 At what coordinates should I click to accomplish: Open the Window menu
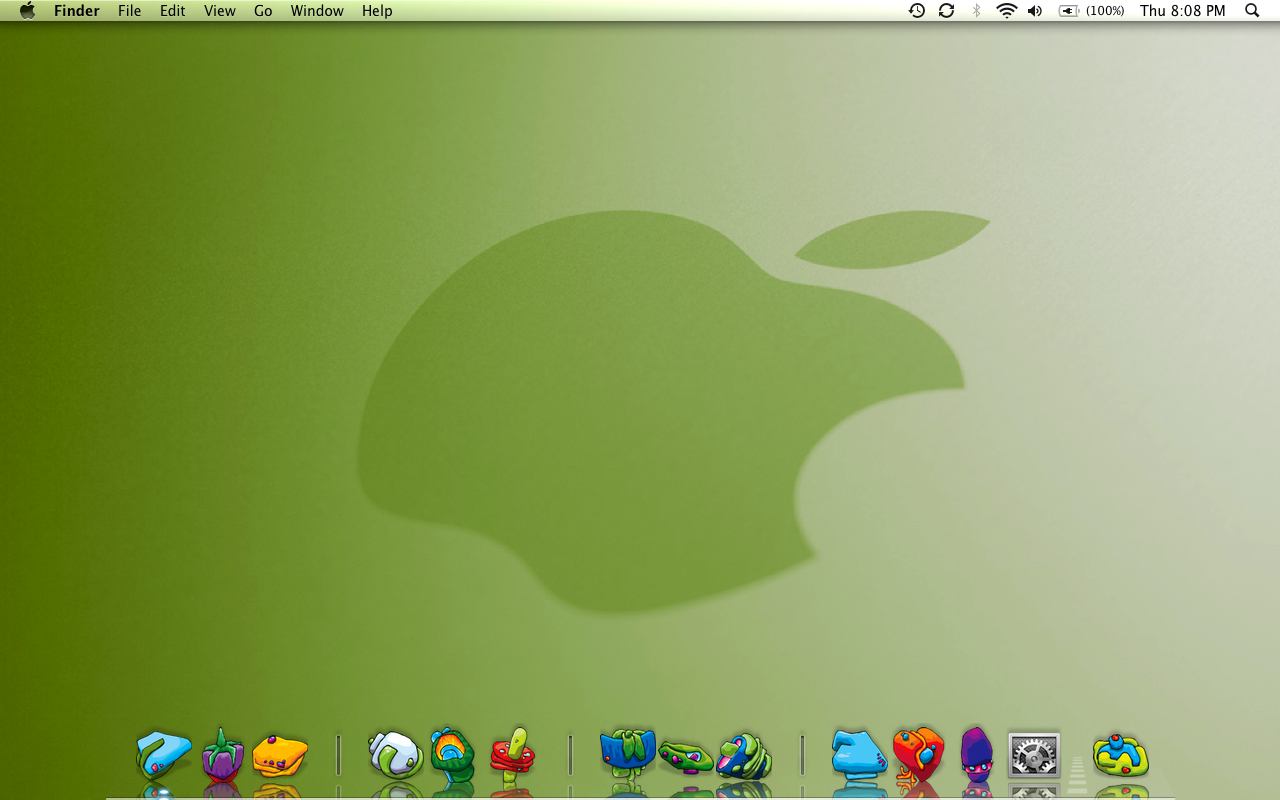317,11
